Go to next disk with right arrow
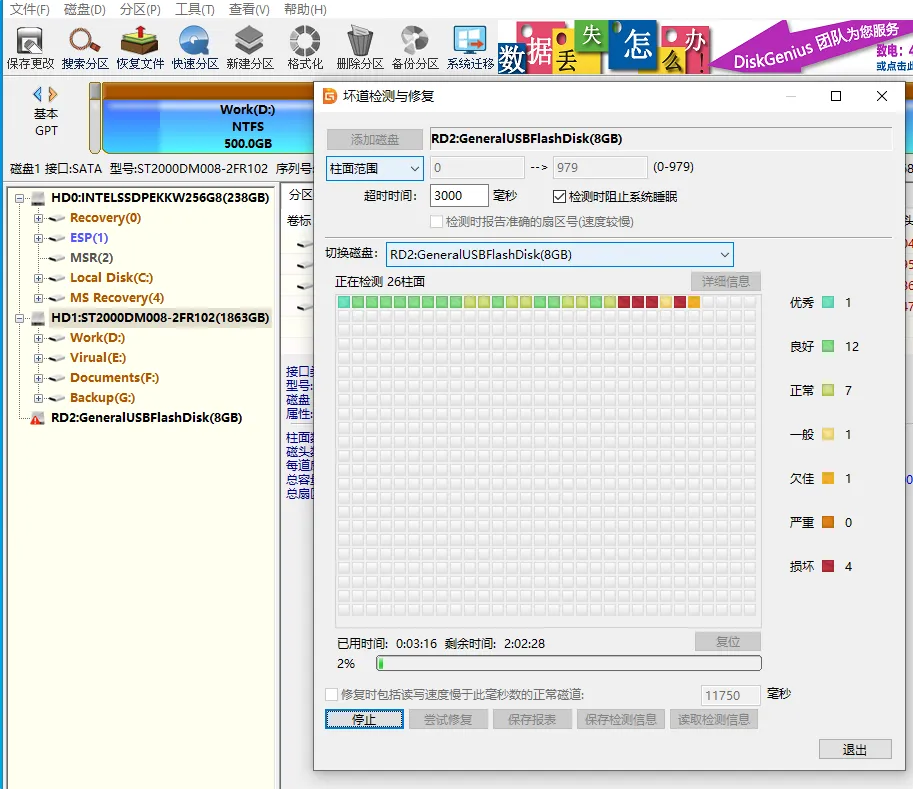The height and width of the screenshot is (789, 913). (x=53, y=94)
